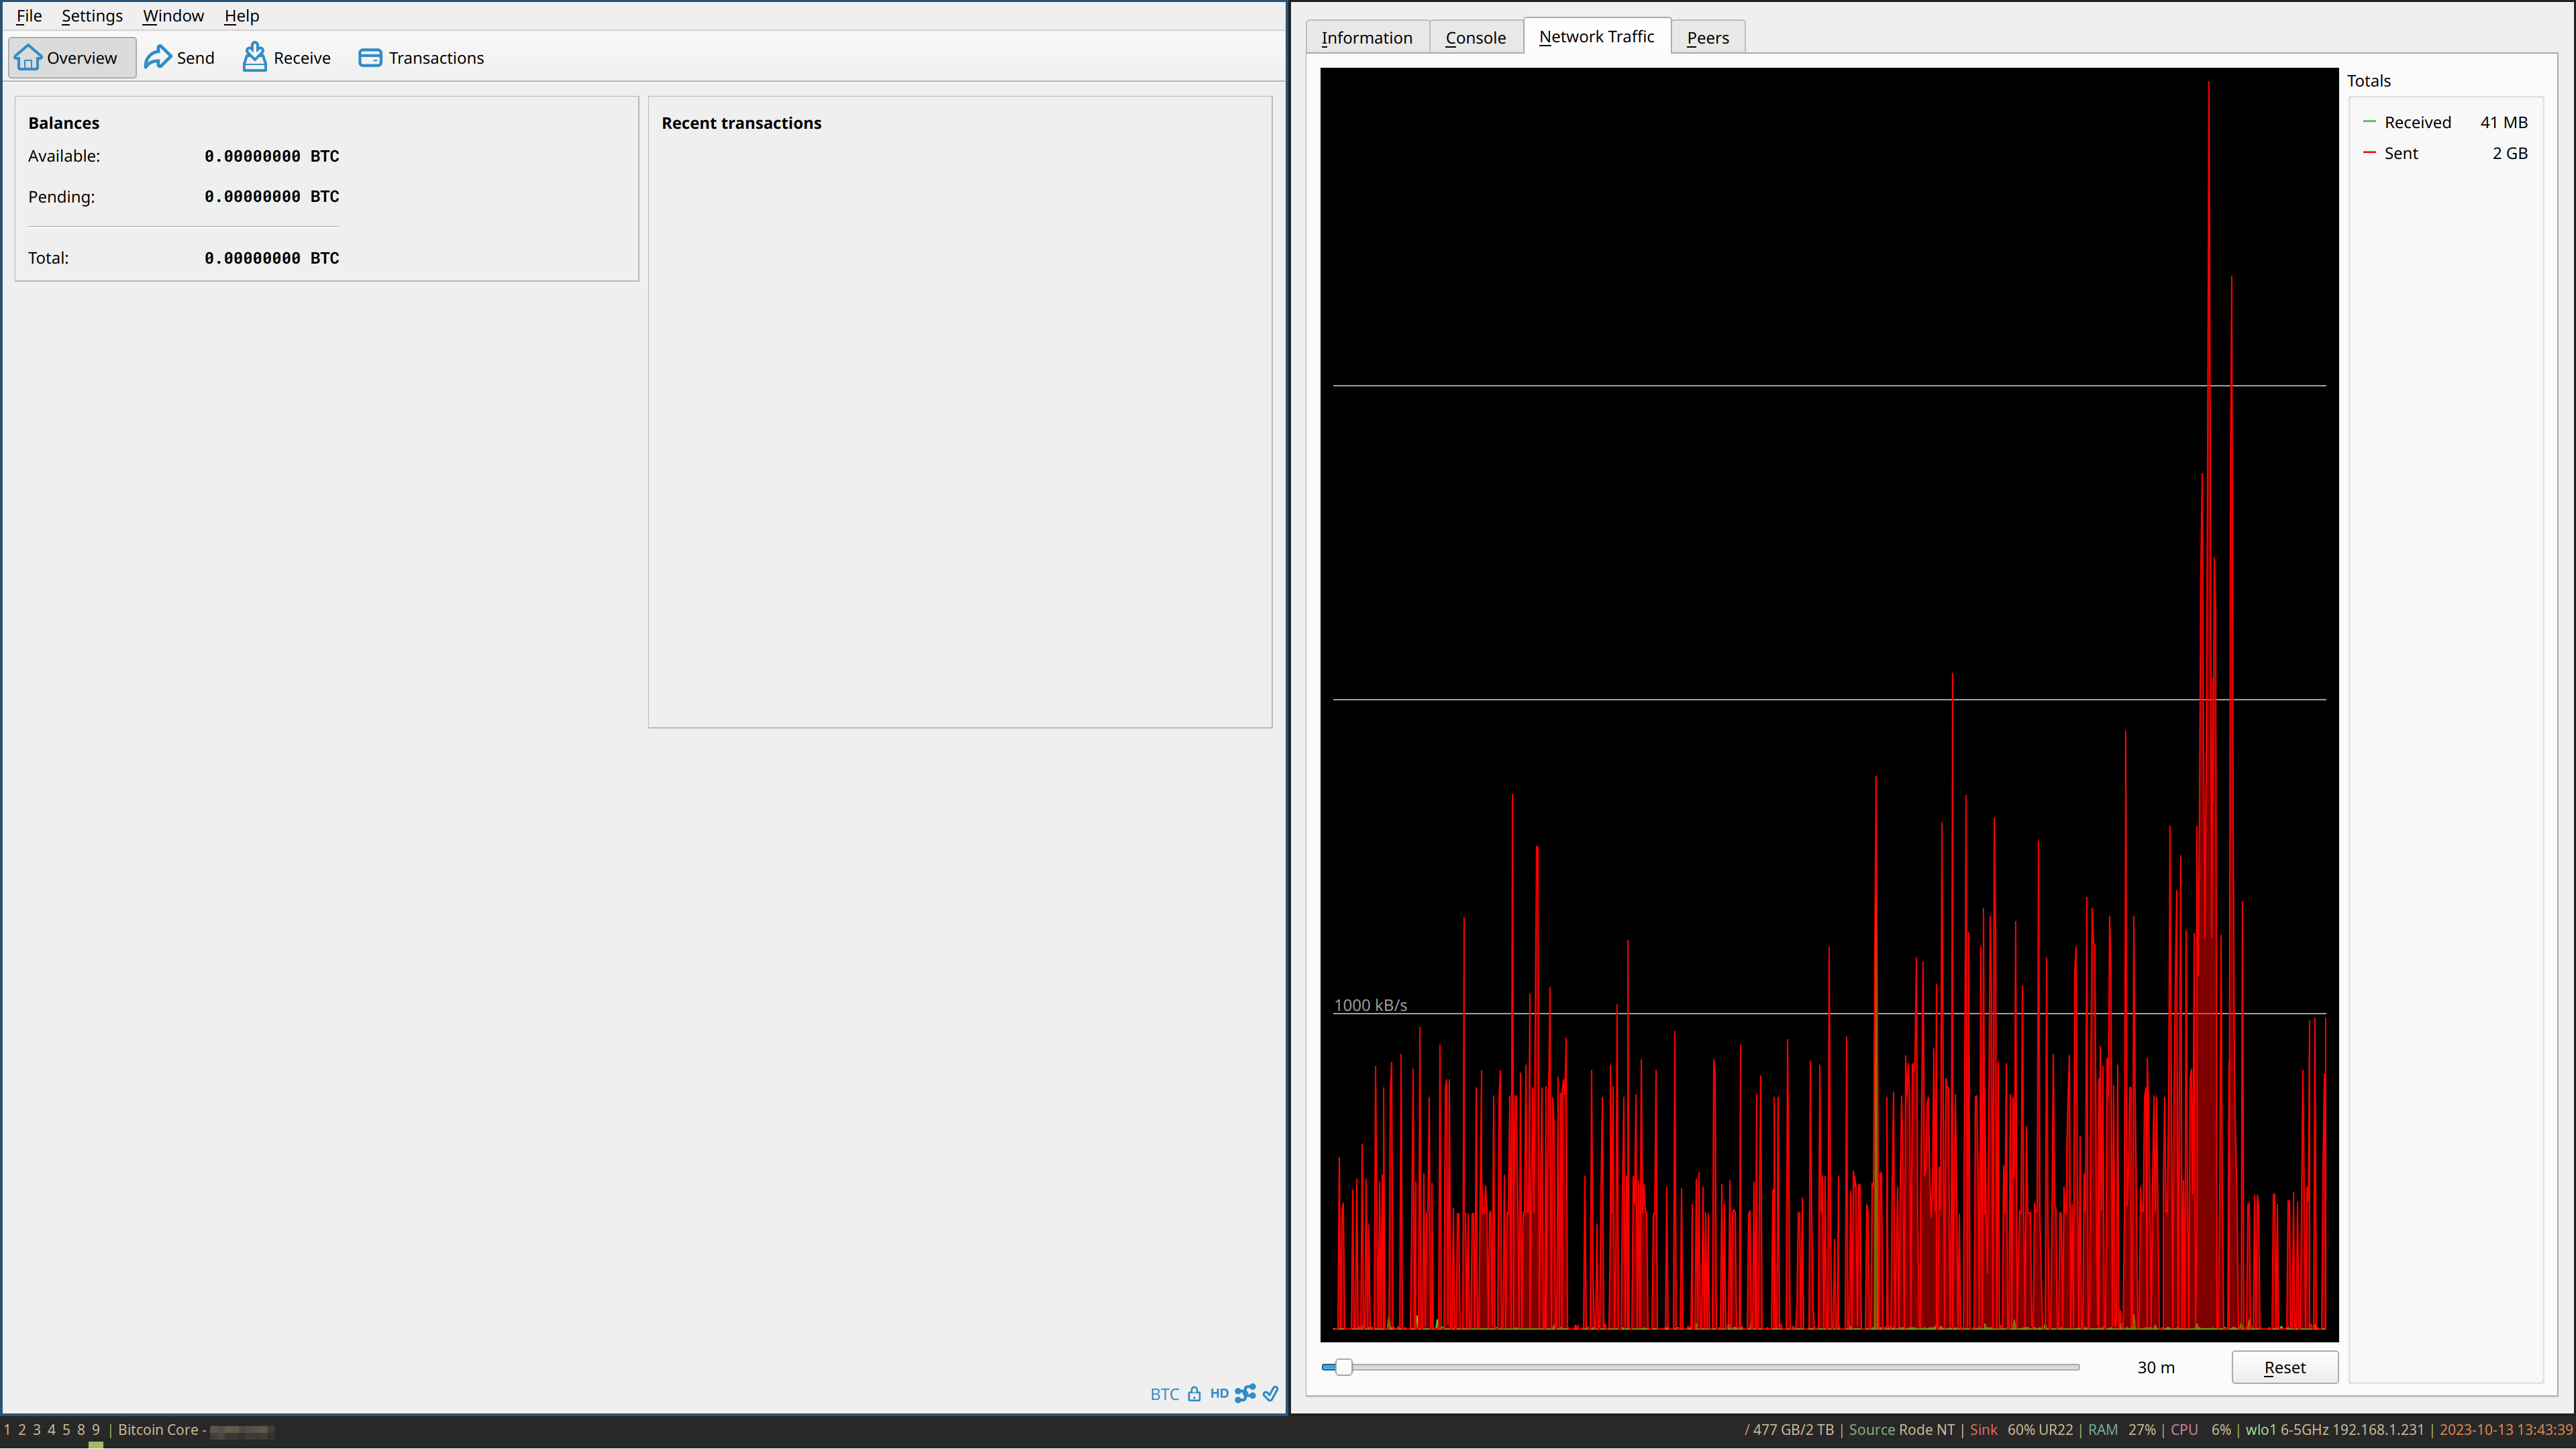Select the Send toolbar icon
The height and width of the screenshot is (1449, 2576).
coord(158,57)
